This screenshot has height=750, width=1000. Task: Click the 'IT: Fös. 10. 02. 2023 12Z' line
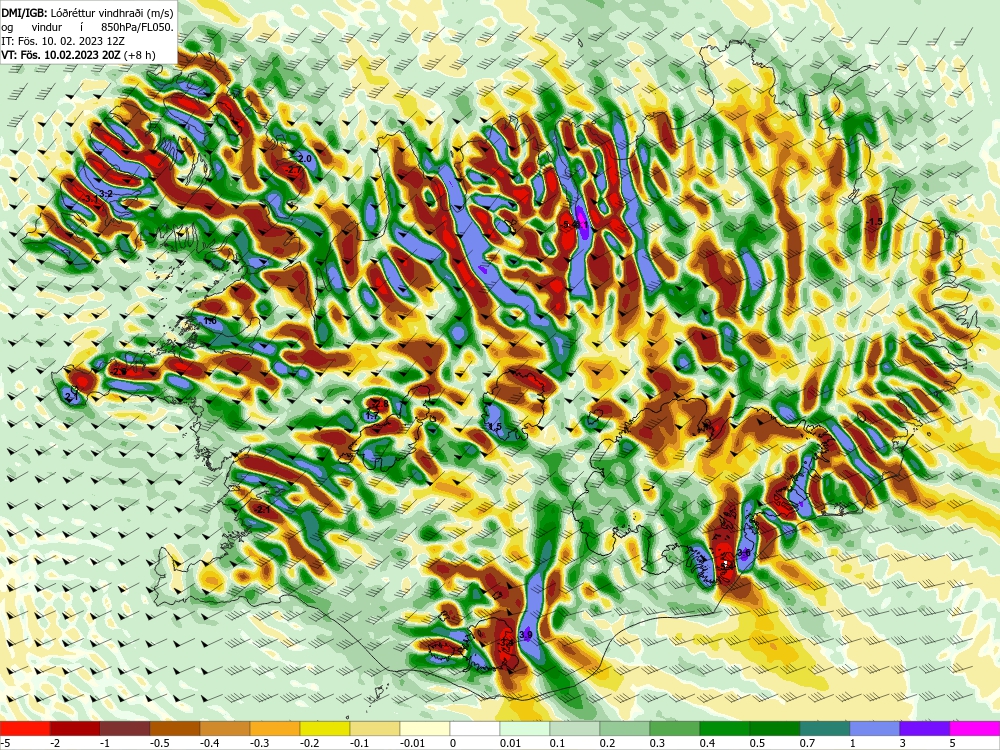tap(63, 41)
